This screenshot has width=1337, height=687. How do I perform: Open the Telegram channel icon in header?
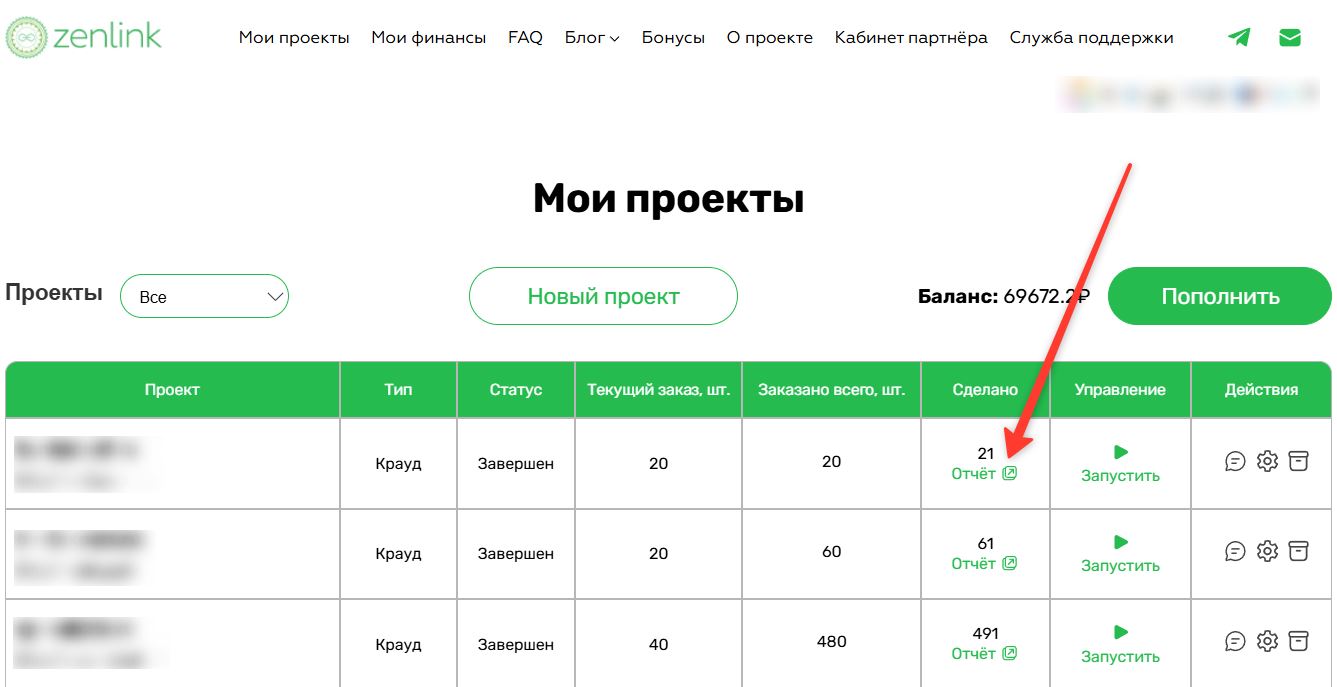pos(1239,38)
